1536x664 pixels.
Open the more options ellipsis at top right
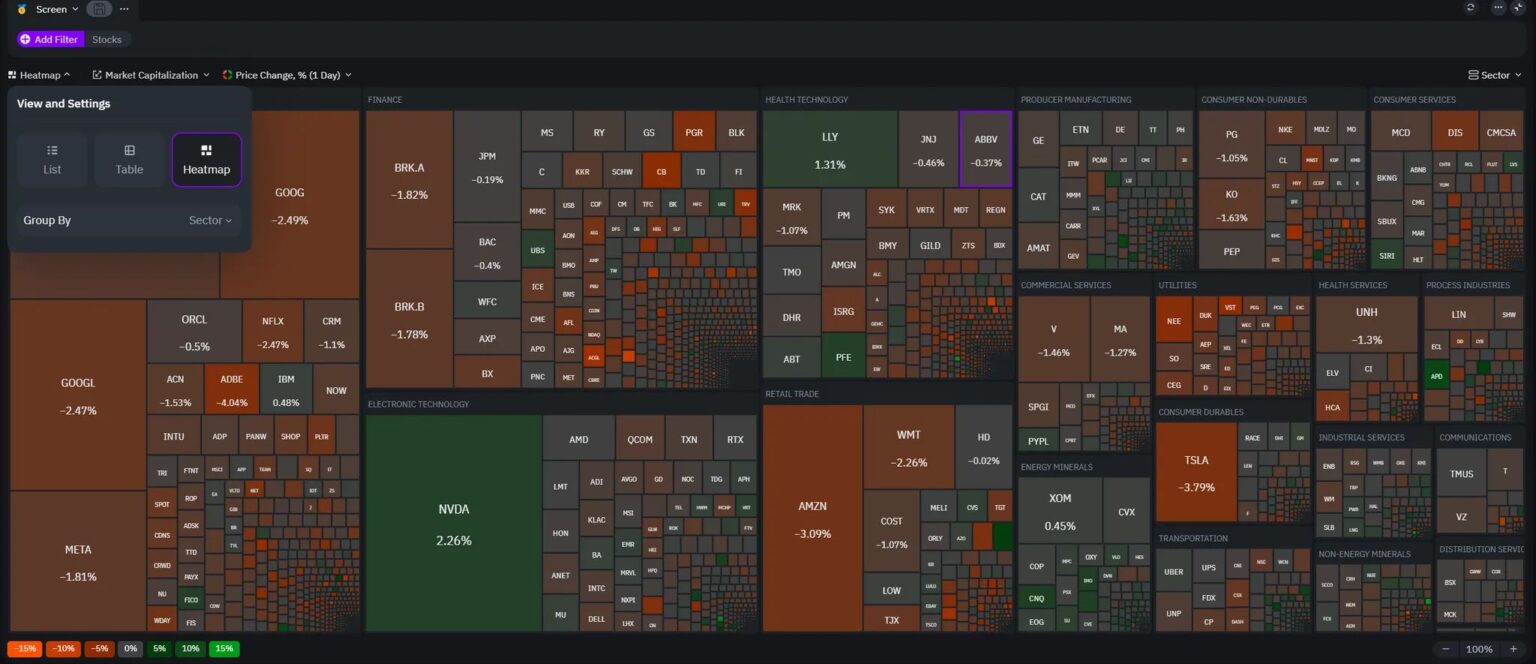coord(1499,8)
